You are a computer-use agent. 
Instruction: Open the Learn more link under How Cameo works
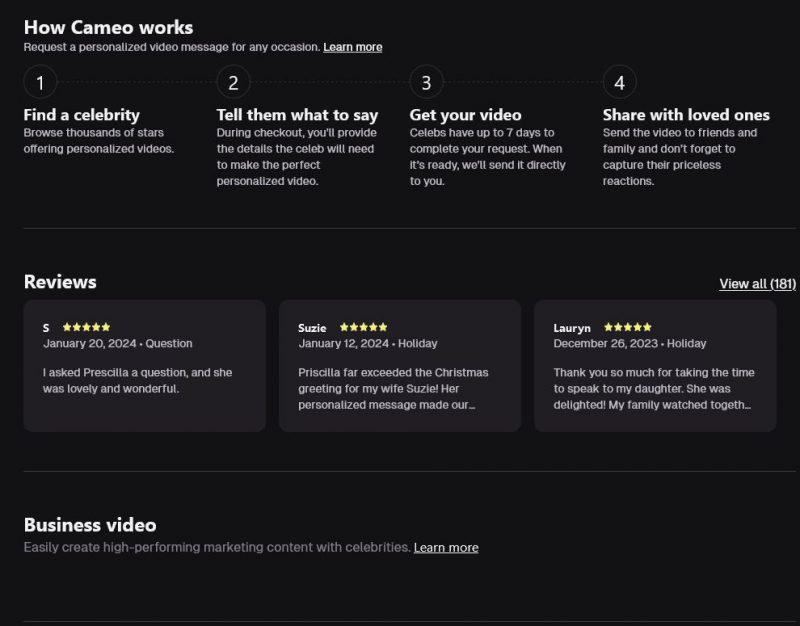click(352, 47)
